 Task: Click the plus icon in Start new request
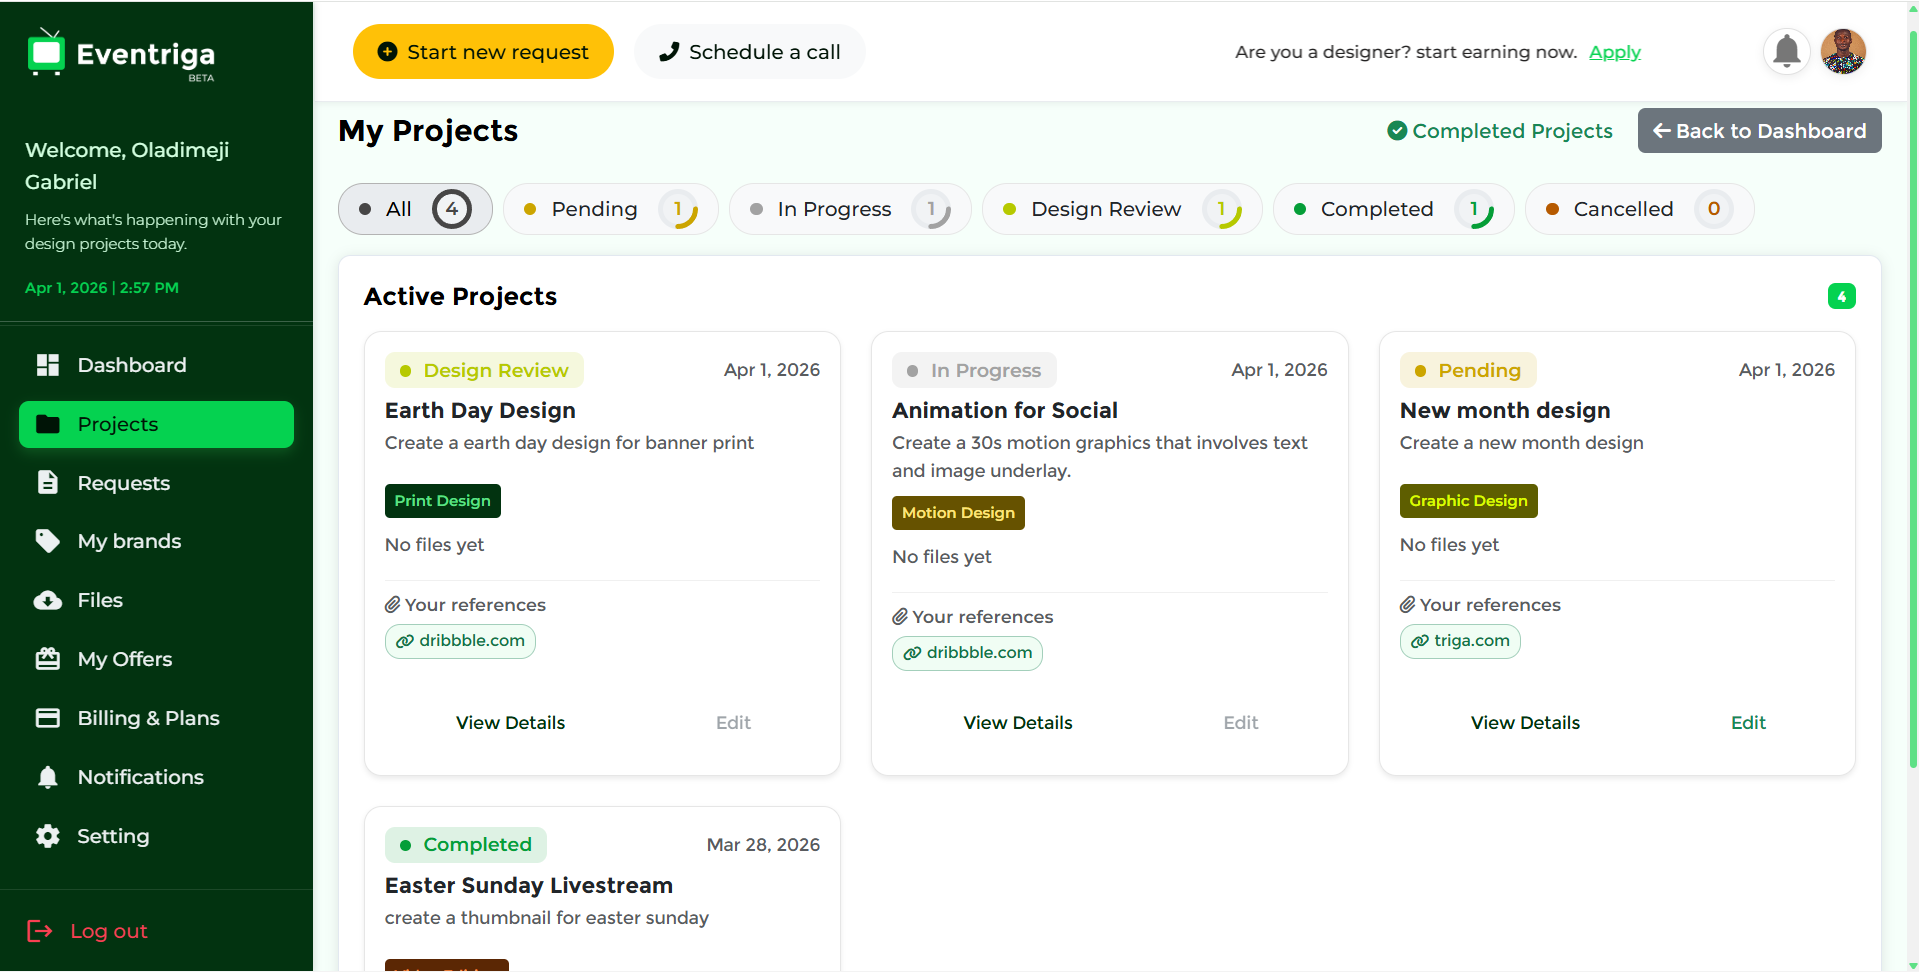[387, 52]
